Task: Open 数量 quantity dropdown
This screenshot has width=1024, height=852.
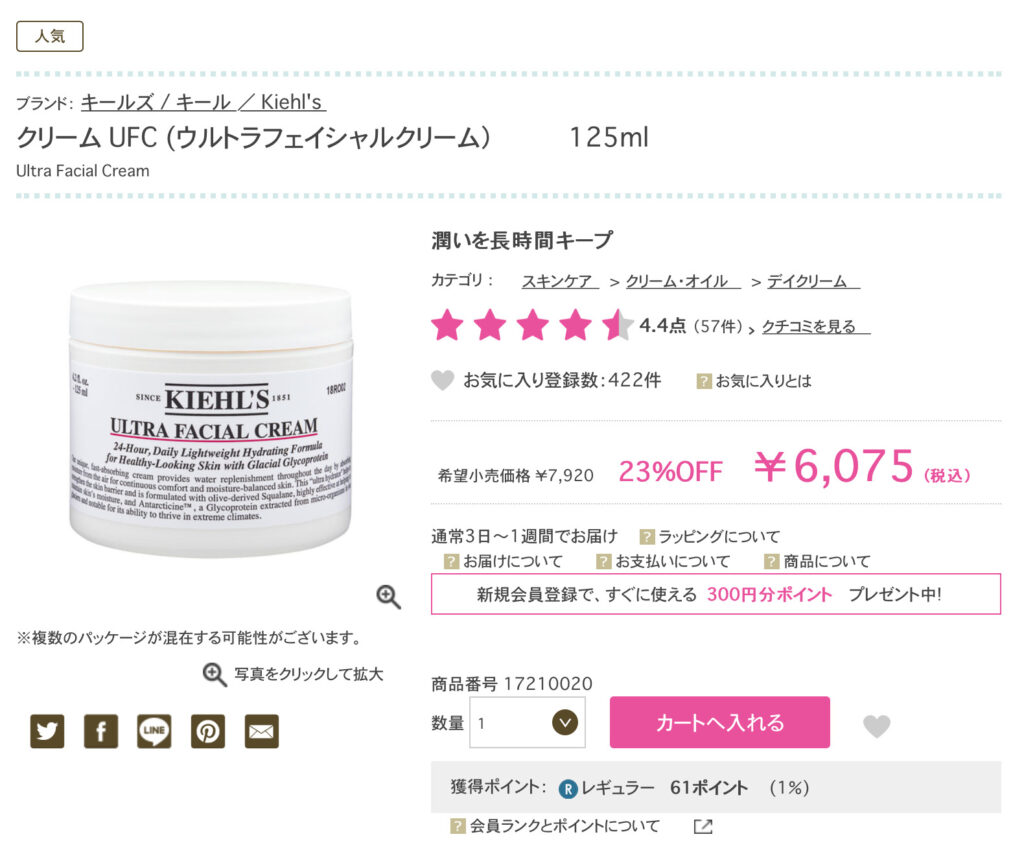Action: (x=527, y=723)
